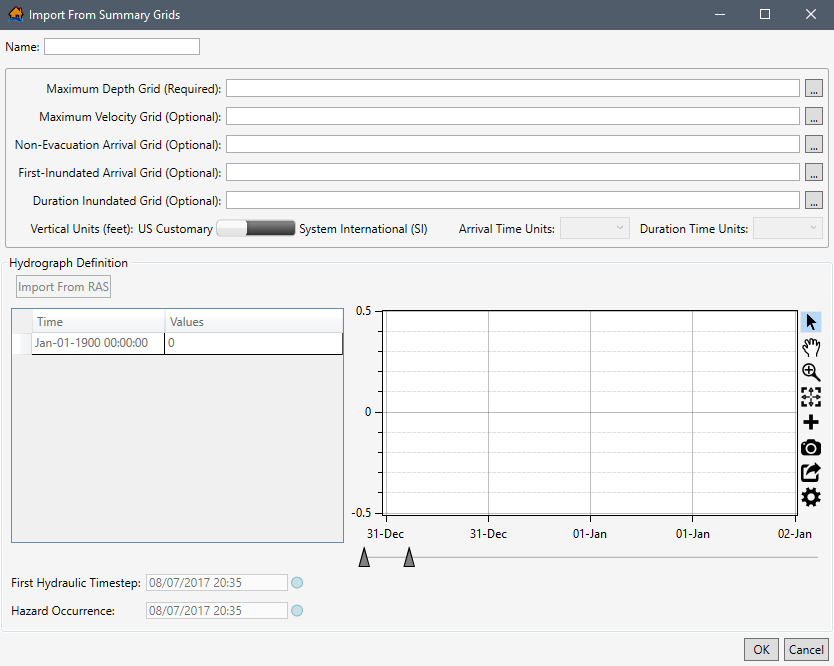Open the Arrival Time Units dropdown

[594, 228]
